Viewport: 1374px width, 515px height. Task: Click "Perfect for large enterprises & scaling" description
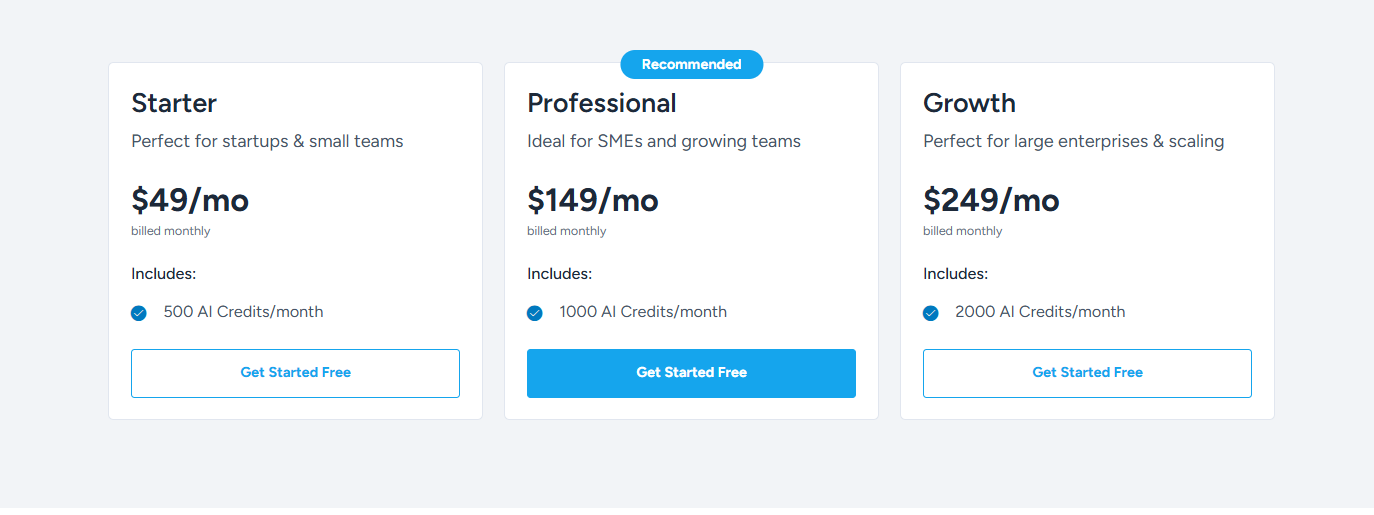[1073, 141]
